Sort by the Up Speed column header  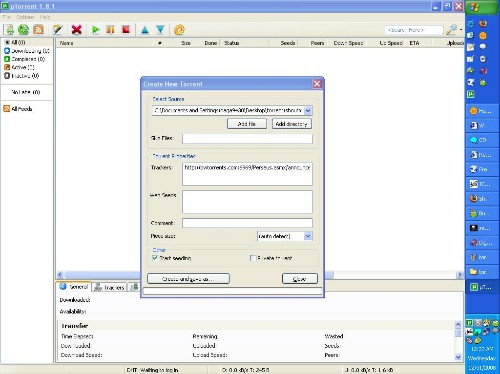(x=391, y=43)
